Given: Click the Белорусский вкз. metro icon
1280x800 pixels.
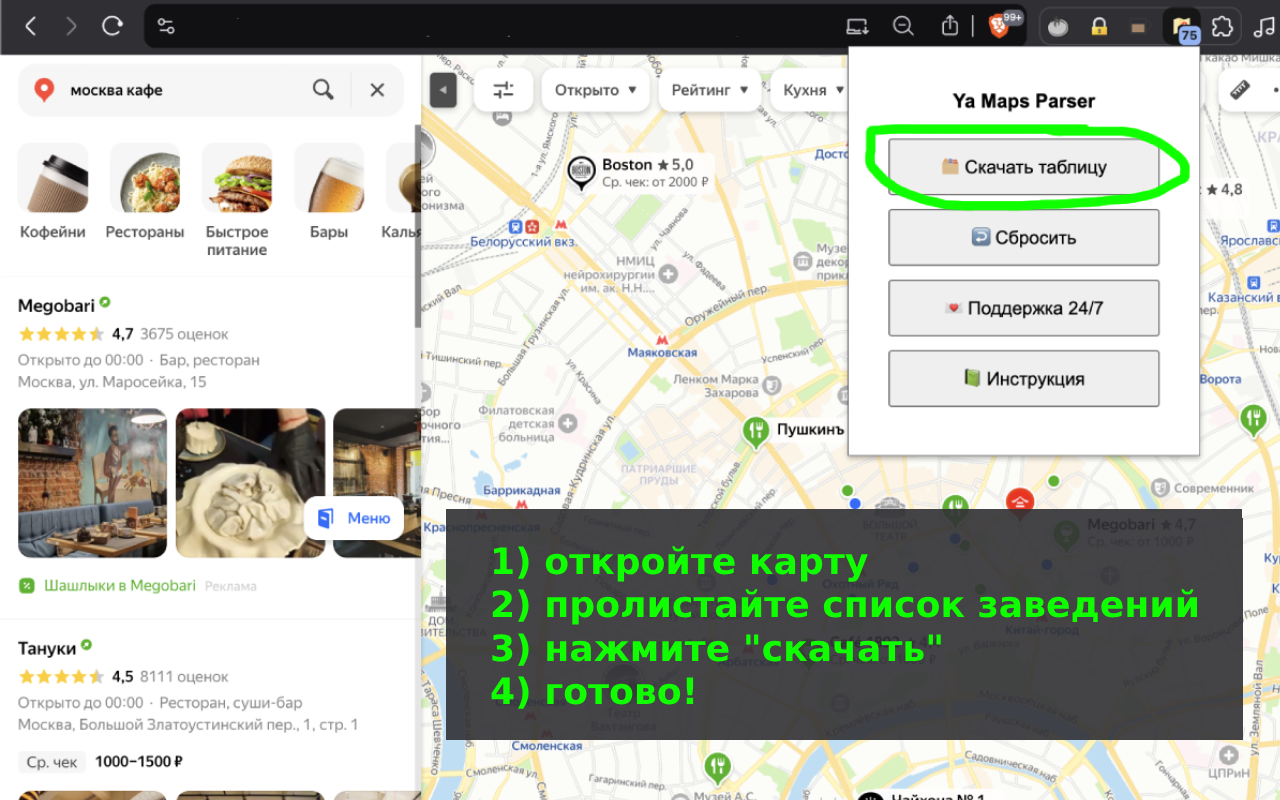Looking at the screenshot, I should 560,226.
